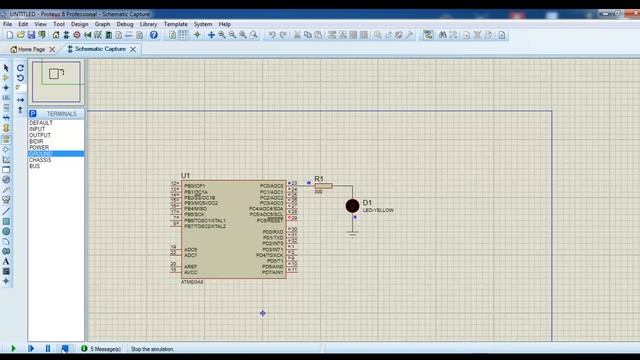
Task: Open the File menu
Action: tap(7, 24)
